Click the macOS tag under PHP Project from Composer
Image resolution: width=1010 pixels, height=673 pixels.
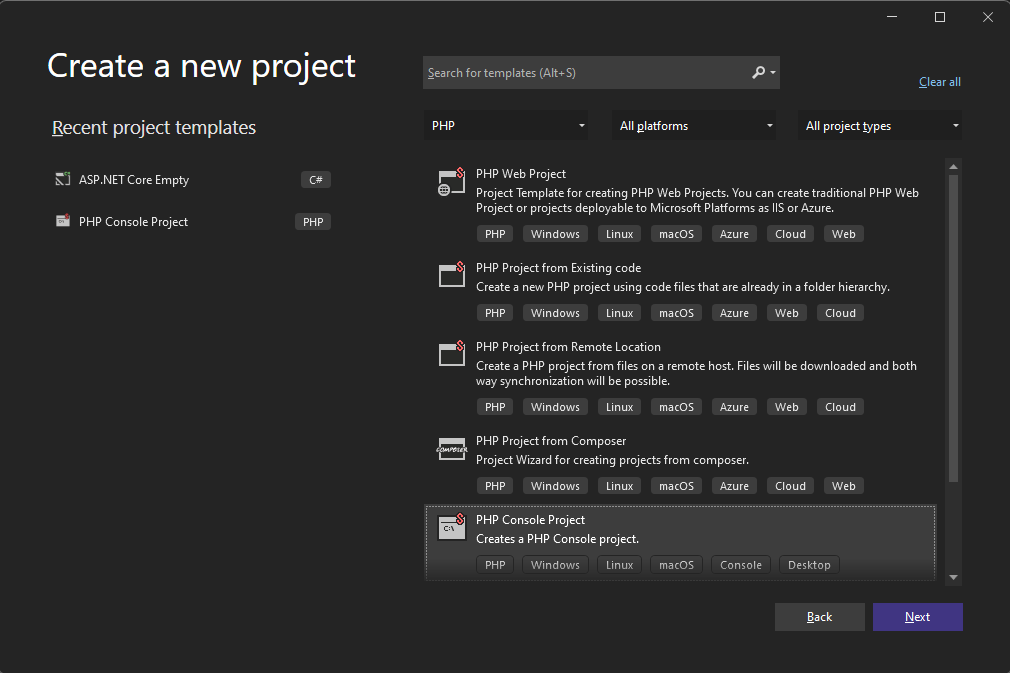coord(676,486)
